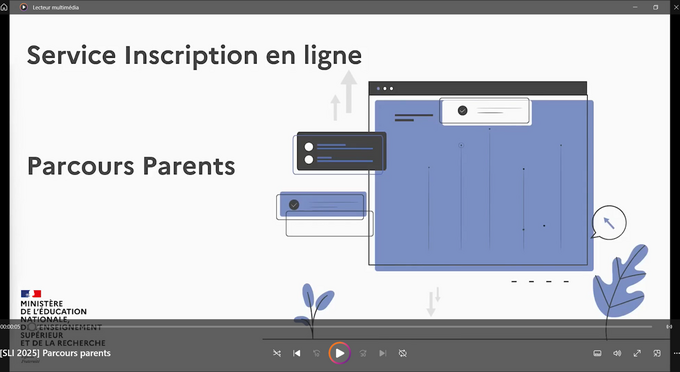Minimize the Lecteur multimédia window
The width and height of the screenshot is (680, 372).
coord(635,7)
